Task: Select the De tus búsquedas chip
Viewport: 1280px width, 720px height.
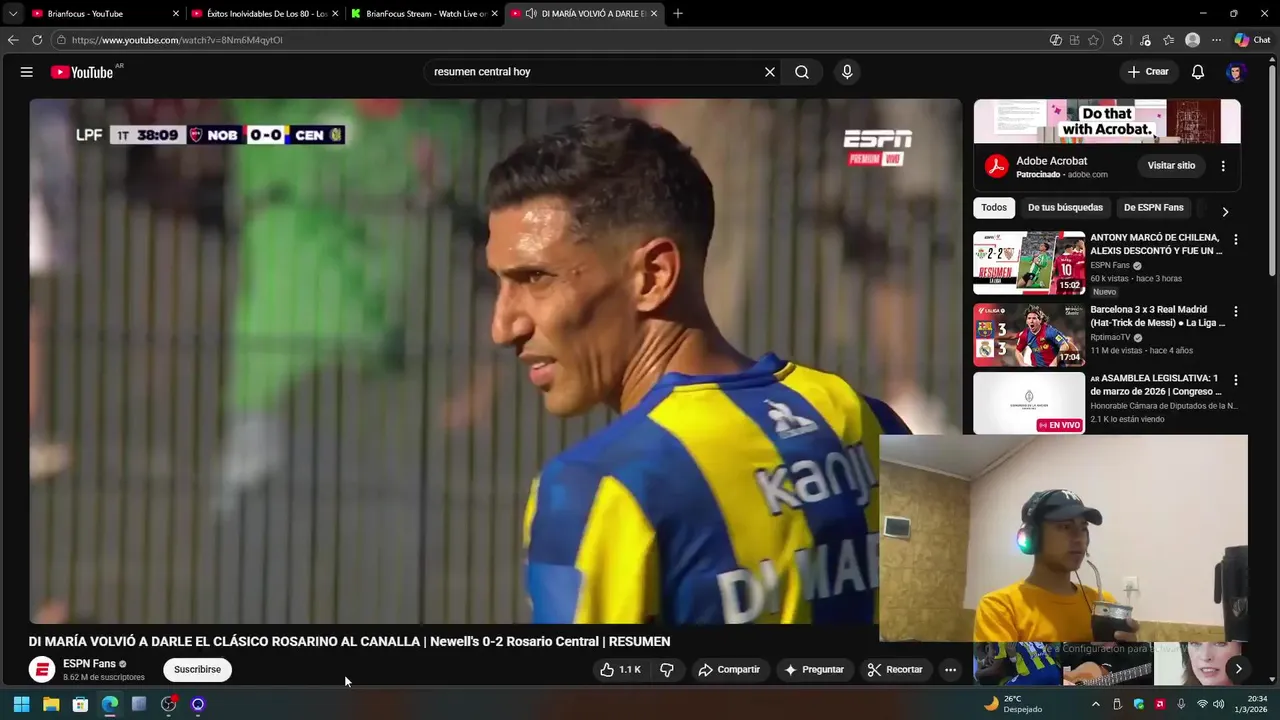Action: 1065,208
